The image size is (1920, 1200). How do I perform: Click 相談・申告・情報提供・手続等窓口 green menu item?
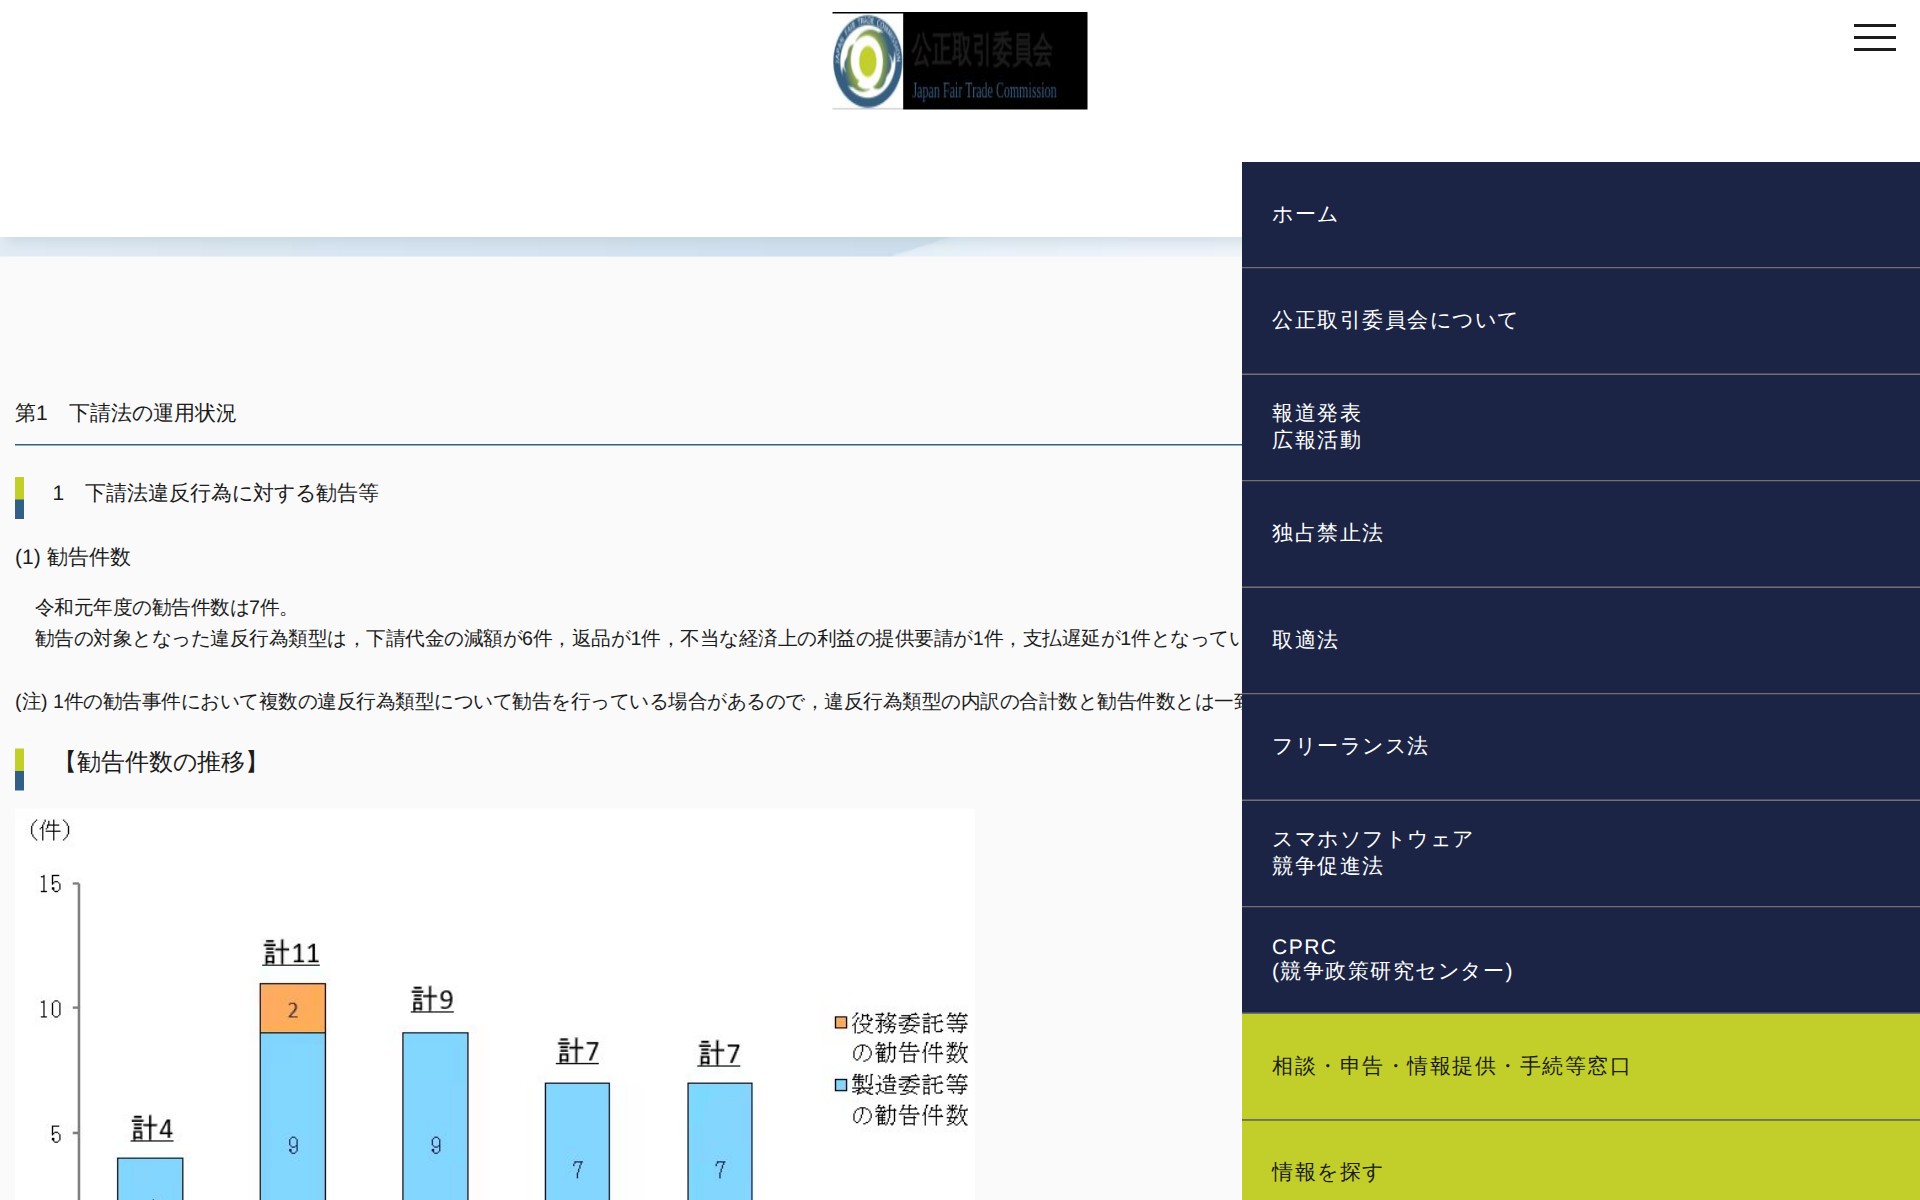(1449, 1066)
